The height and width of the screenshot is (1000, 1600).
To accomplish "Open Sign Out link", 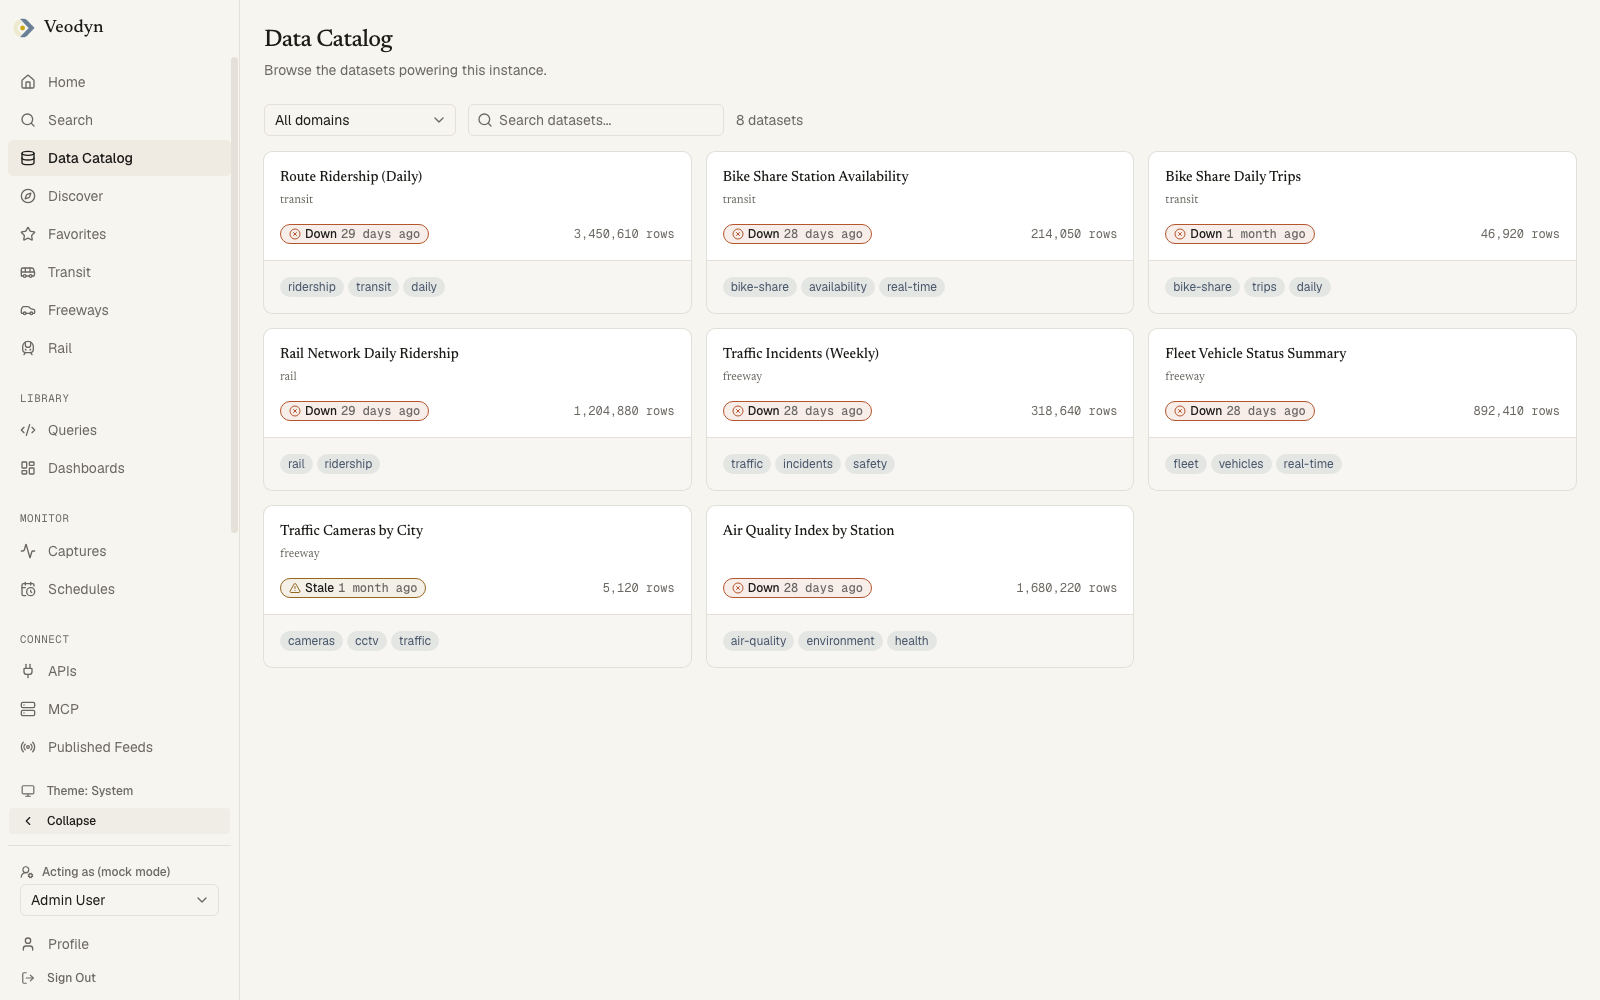I will point(119,978).
